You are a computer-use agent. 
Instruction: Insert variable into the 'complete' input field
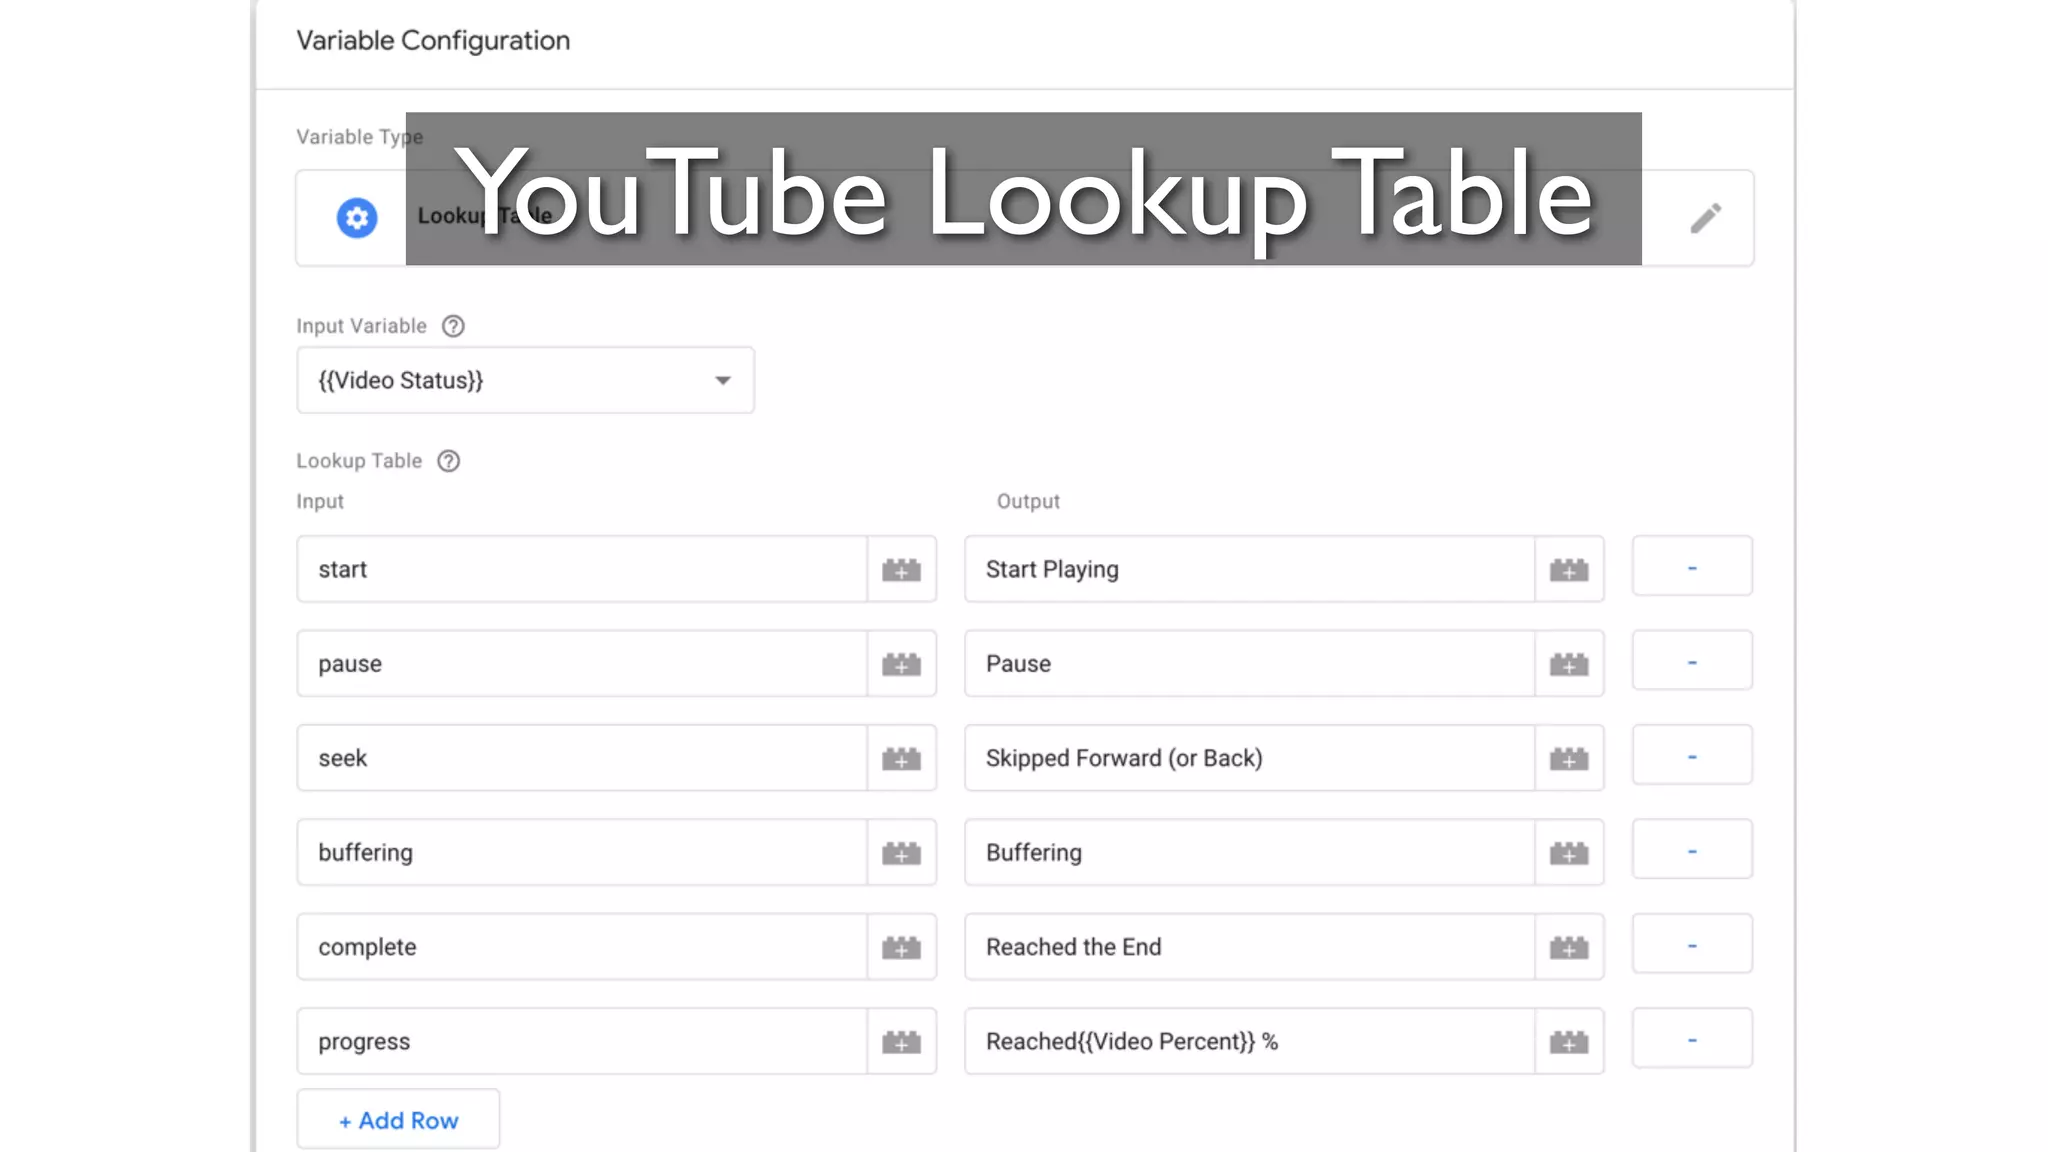[x=901, y=947]
